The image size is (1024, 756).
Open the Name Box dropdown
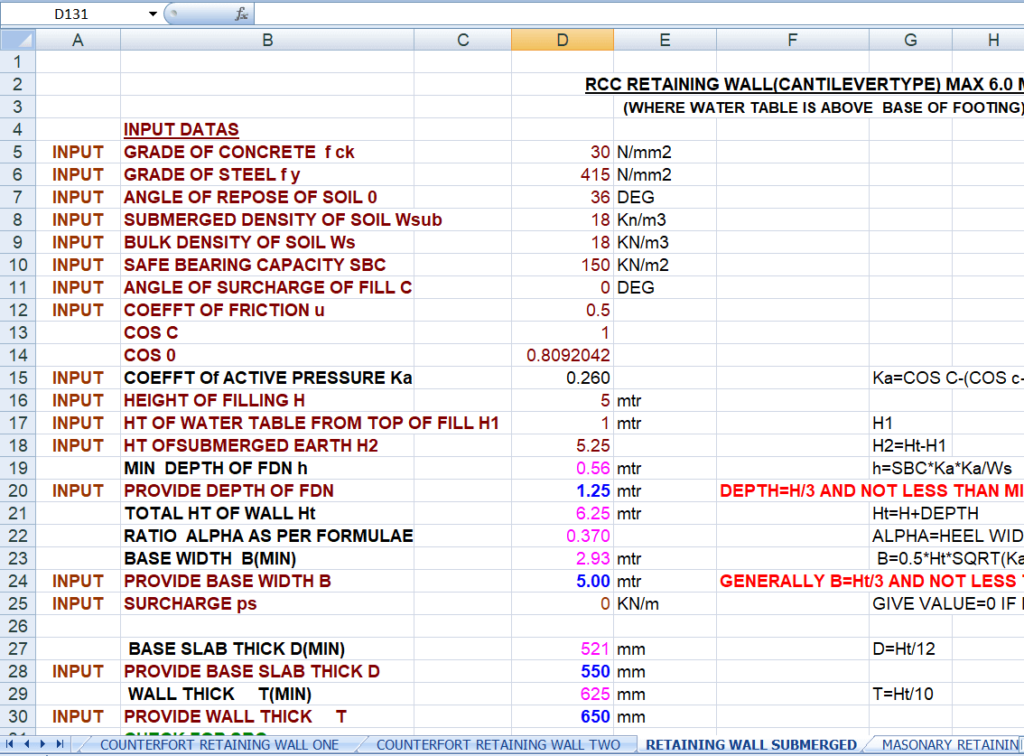pos(151,12)
